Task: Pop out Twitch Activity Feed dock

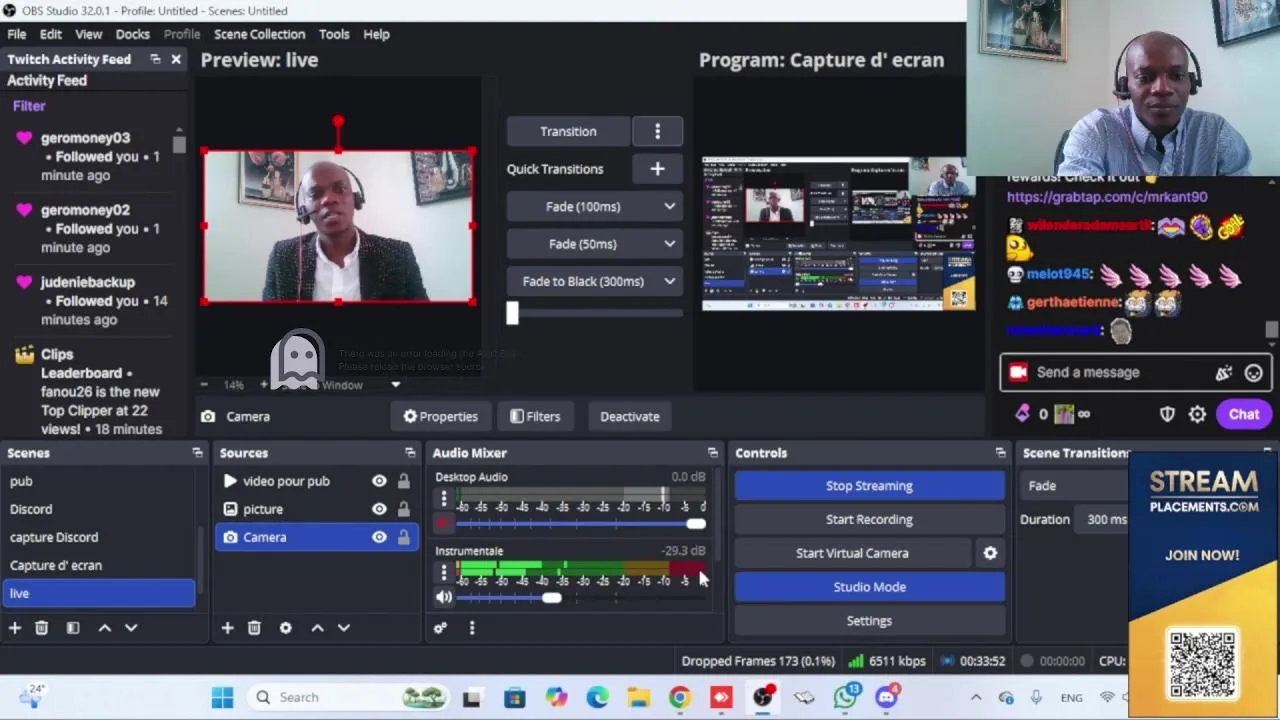Action: coord(155,59)
